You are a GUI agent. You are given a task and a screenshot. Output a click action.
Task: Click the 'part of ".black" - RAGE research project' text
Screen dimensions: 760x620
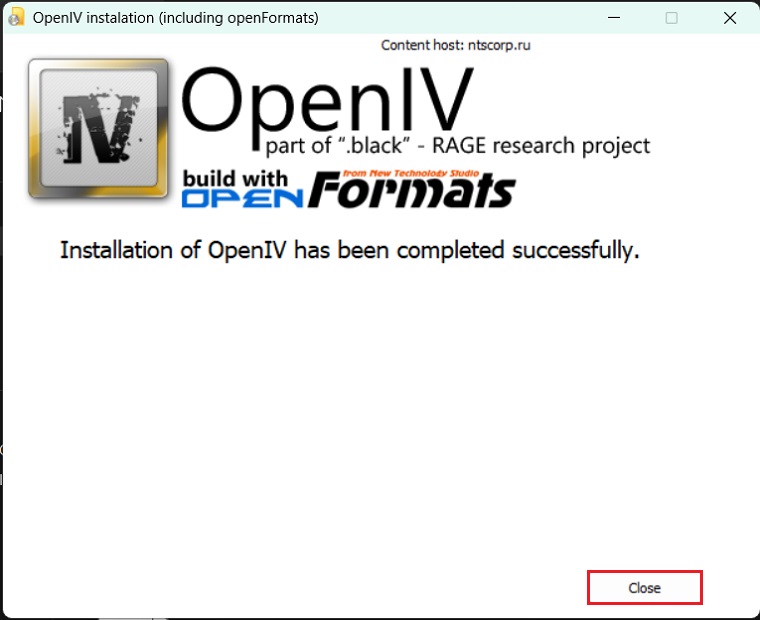pyautogui.click(x=458, y=145)
